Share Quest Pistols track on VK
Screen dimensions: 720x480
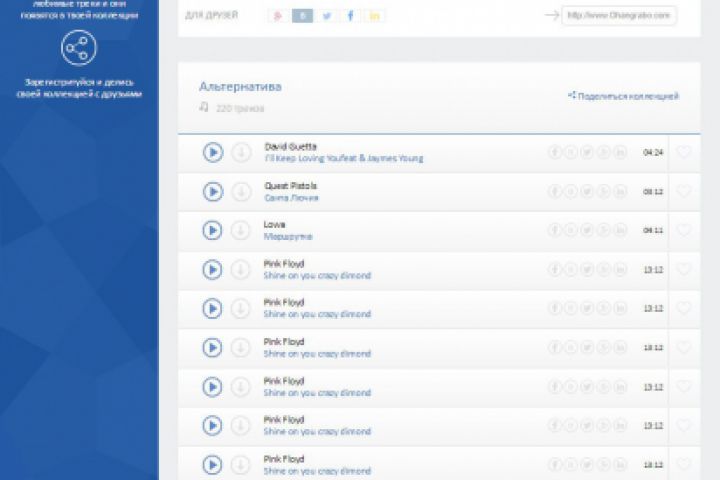click(571, 191)
